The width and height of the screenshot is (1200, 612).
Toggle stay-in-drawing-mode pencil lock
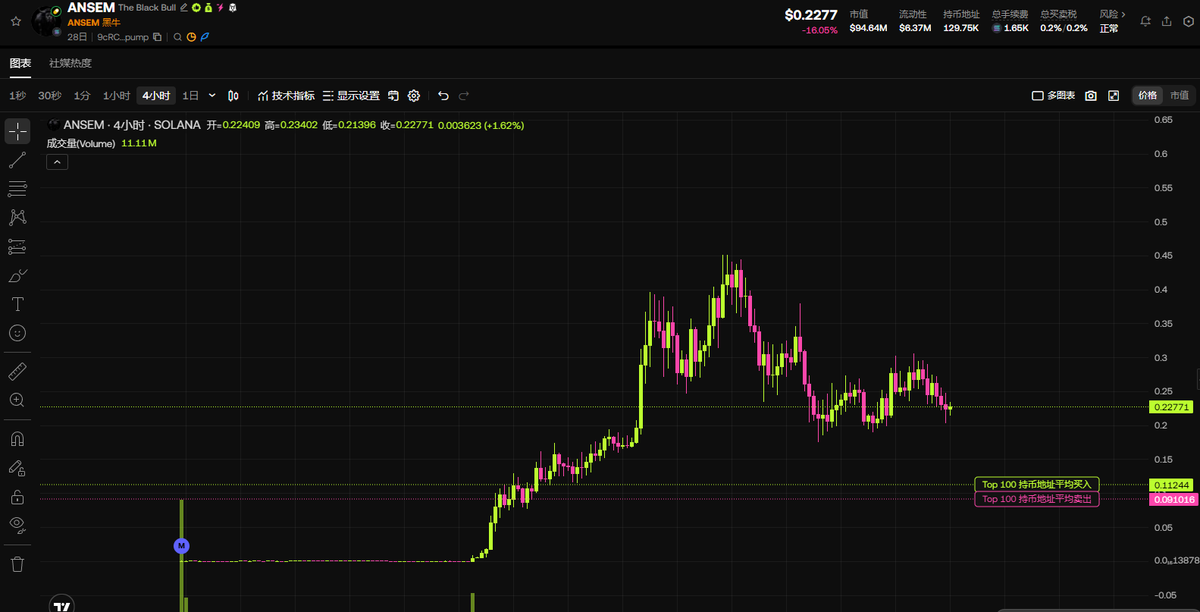[17, 467]
